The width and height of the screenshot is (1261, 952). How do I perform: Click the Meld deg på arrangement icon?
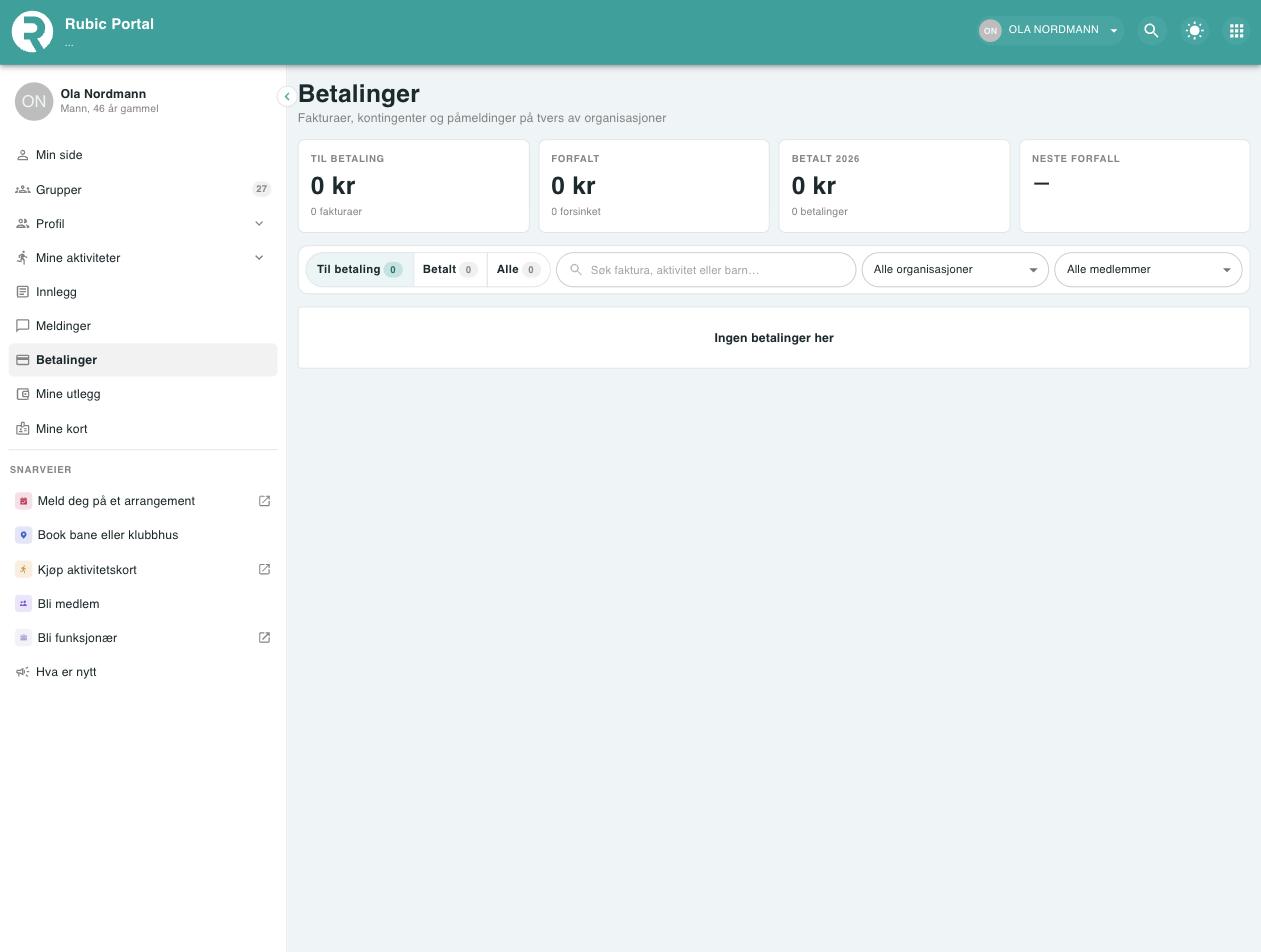(24, 501)
